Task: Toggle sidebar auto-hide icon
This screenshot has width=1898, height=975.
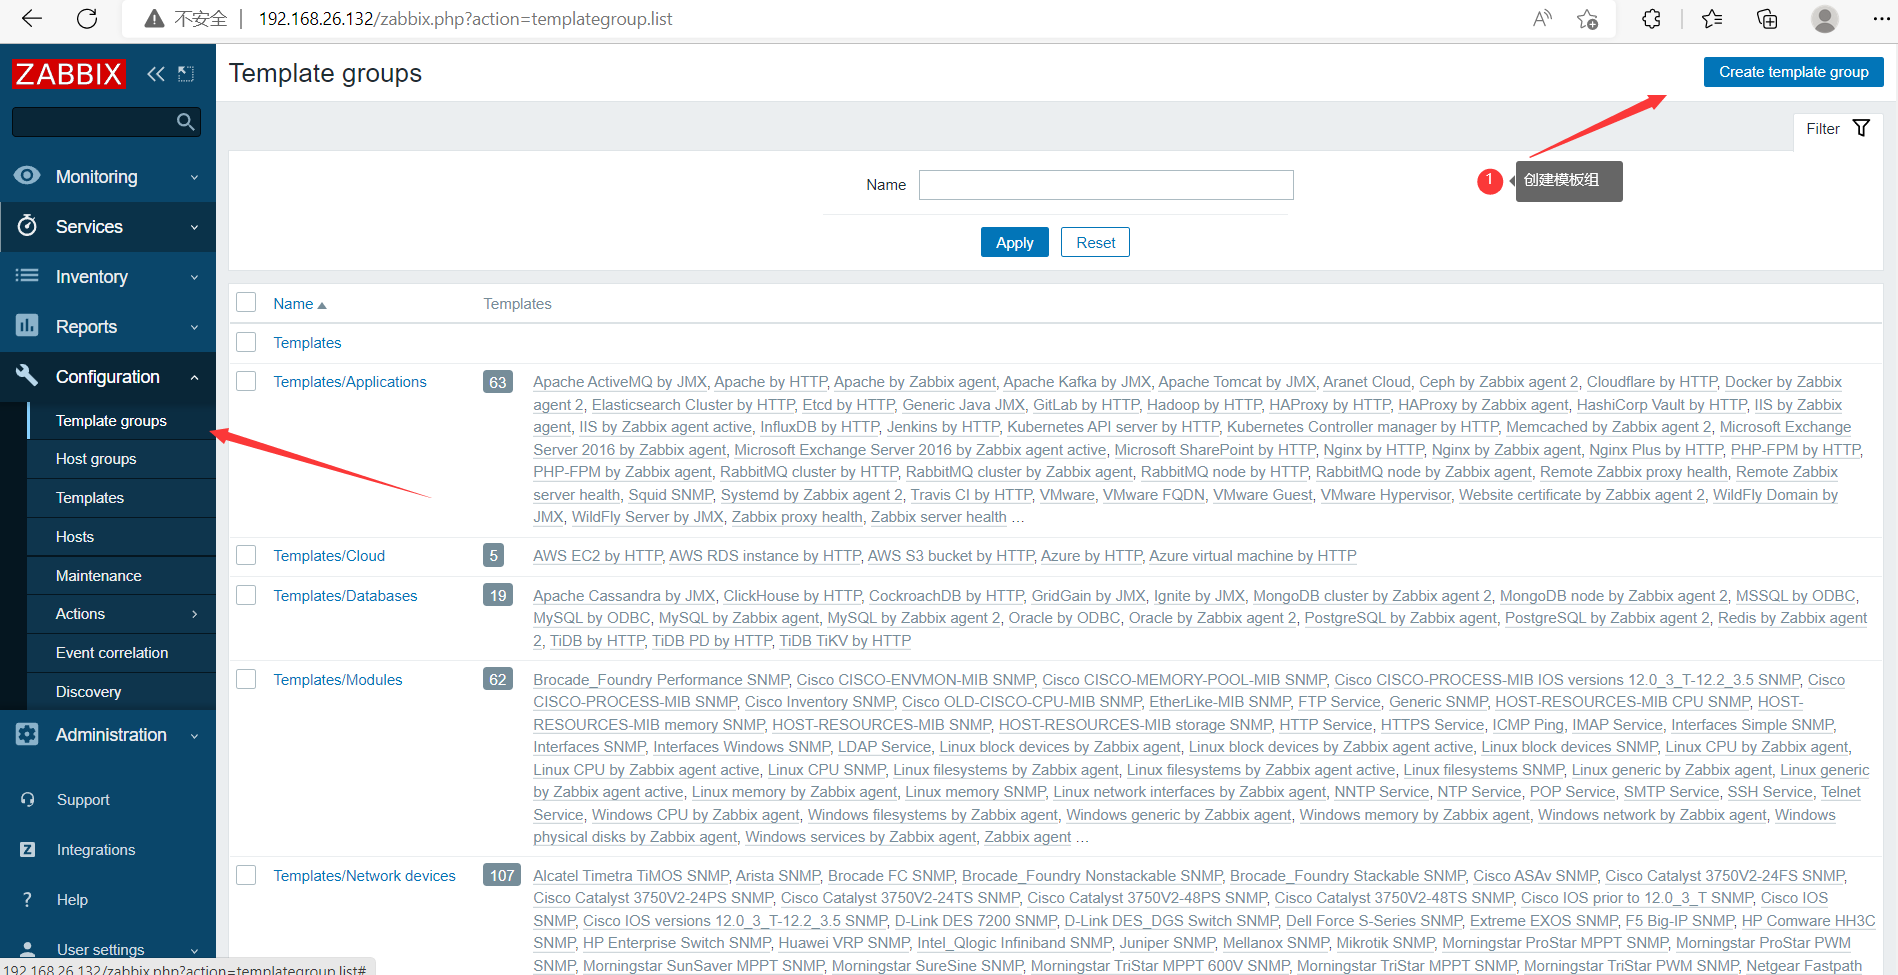Action: (186, 74)
